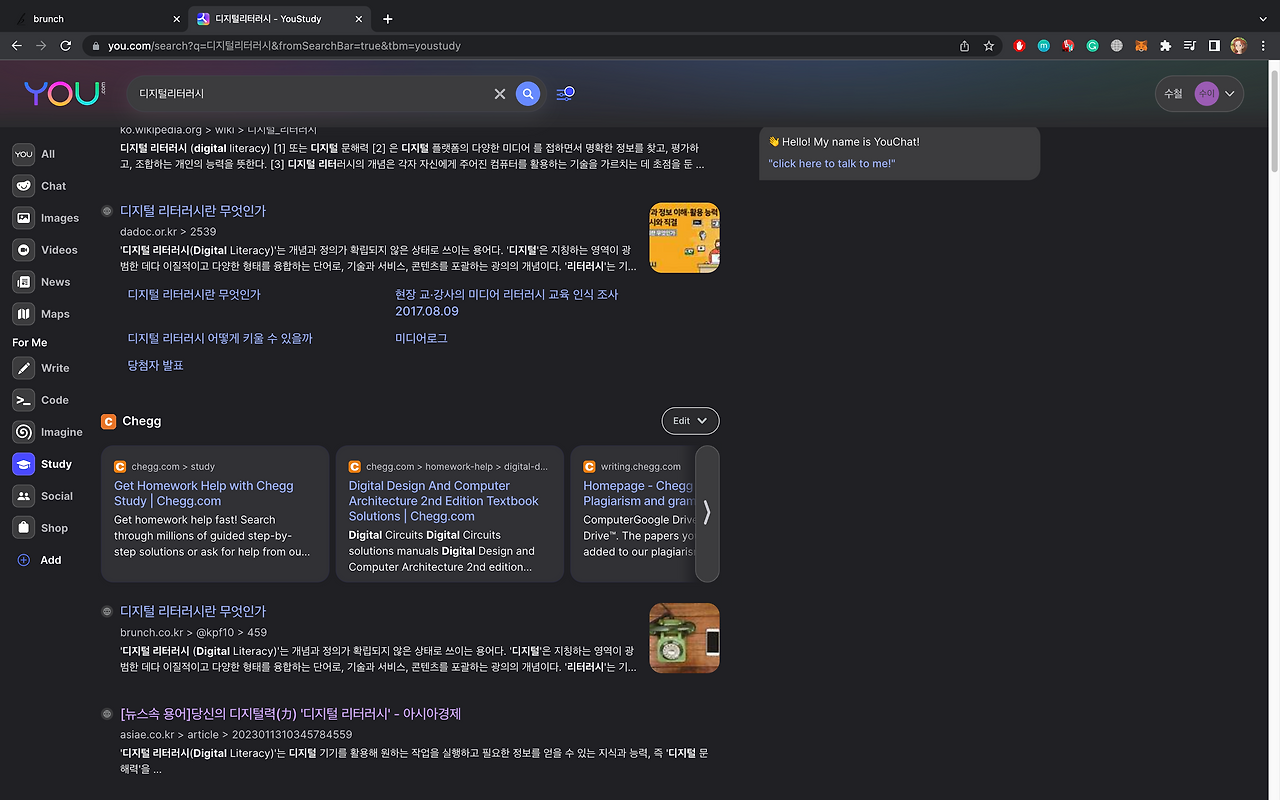Switch to Images results

click(47, 218)
